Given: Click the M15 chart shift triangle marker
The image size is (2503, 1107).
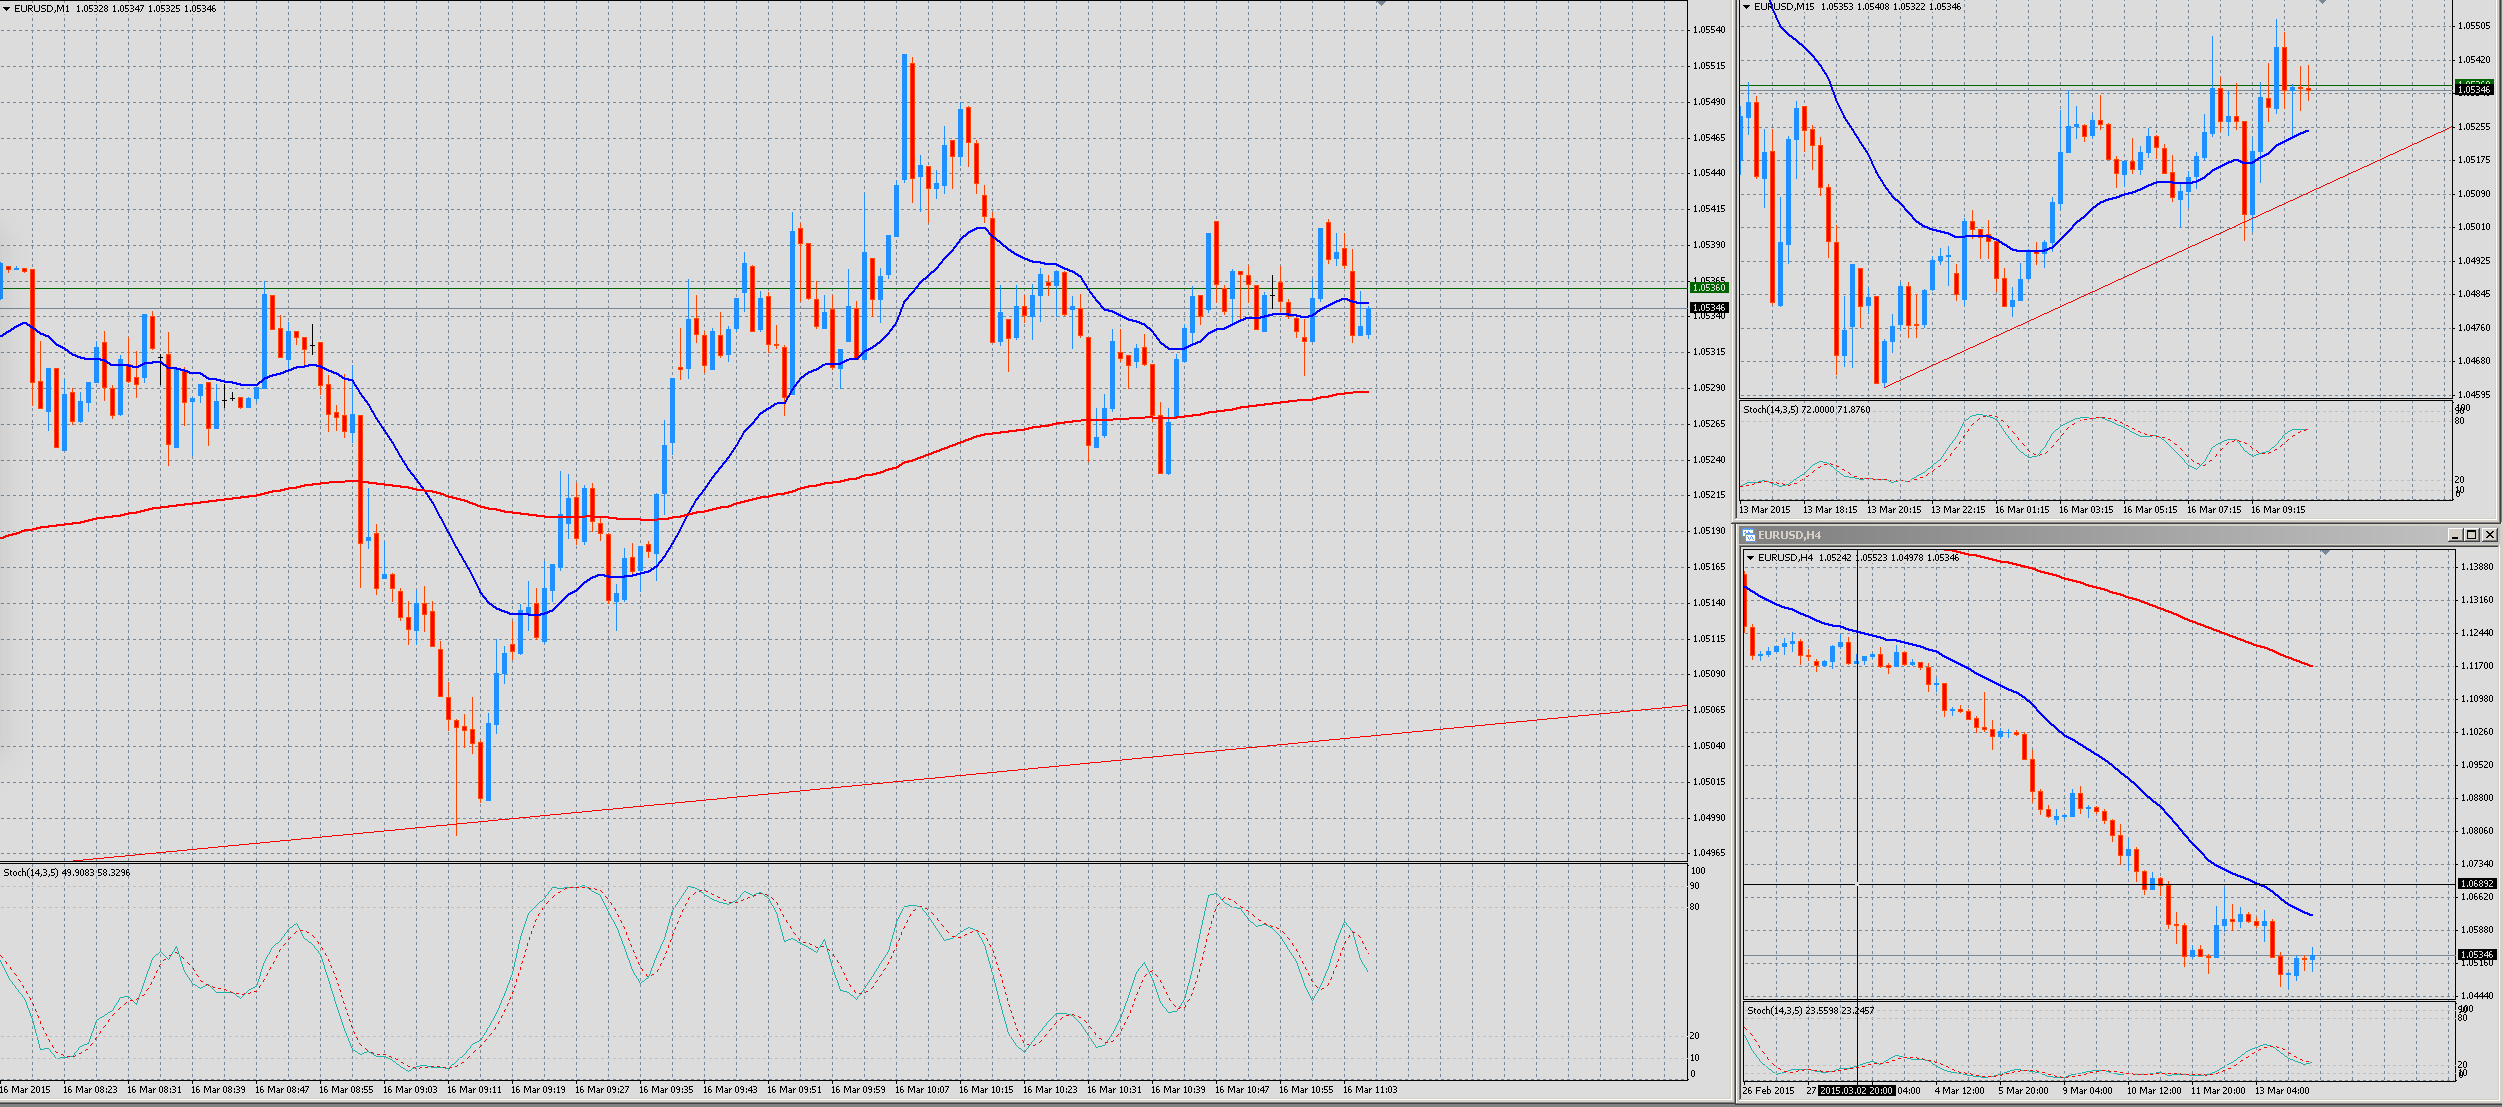Looking at the screenshot, I should pyautogui.click(x=2322, y=3).
